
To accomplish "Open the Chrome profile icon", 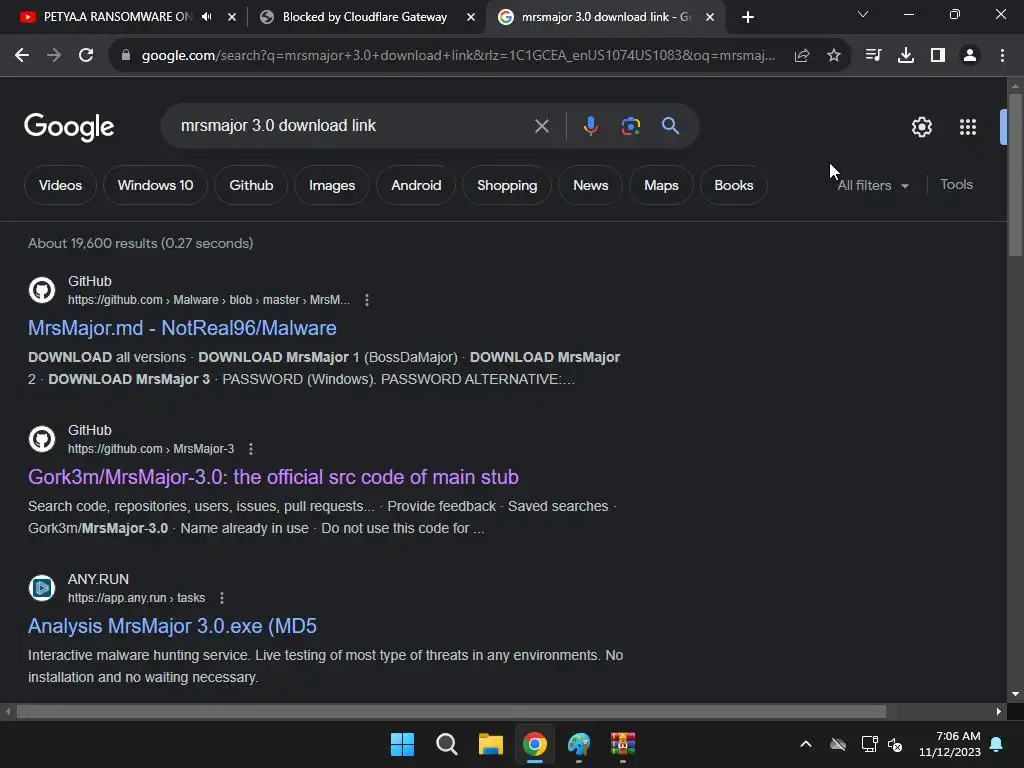I will click(x=970, y=56).
